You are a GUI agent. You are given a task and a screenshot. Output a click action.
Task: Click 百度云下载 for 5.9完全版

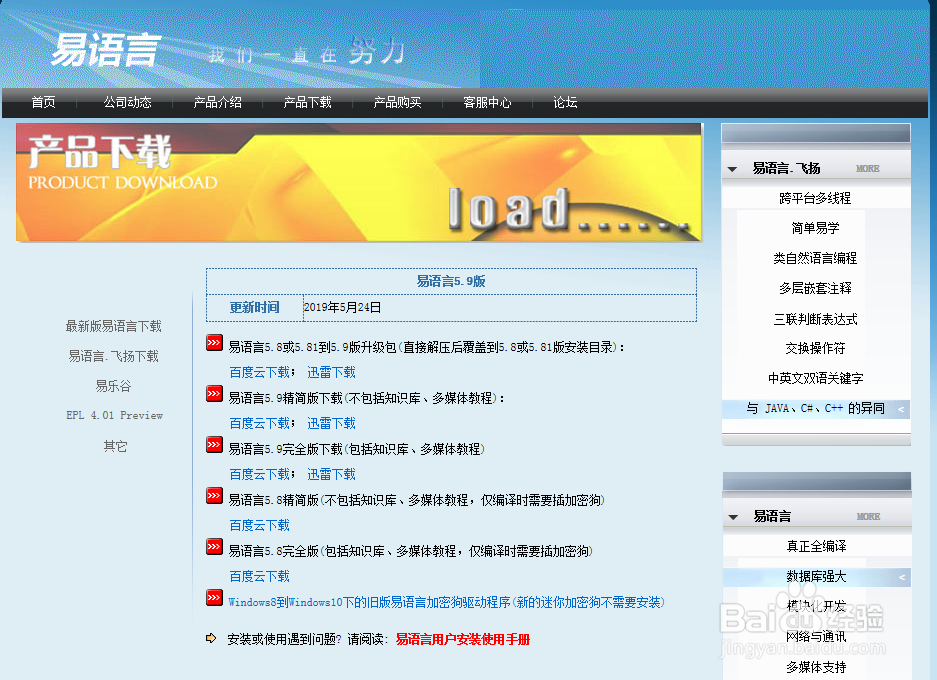pos(259,474)
